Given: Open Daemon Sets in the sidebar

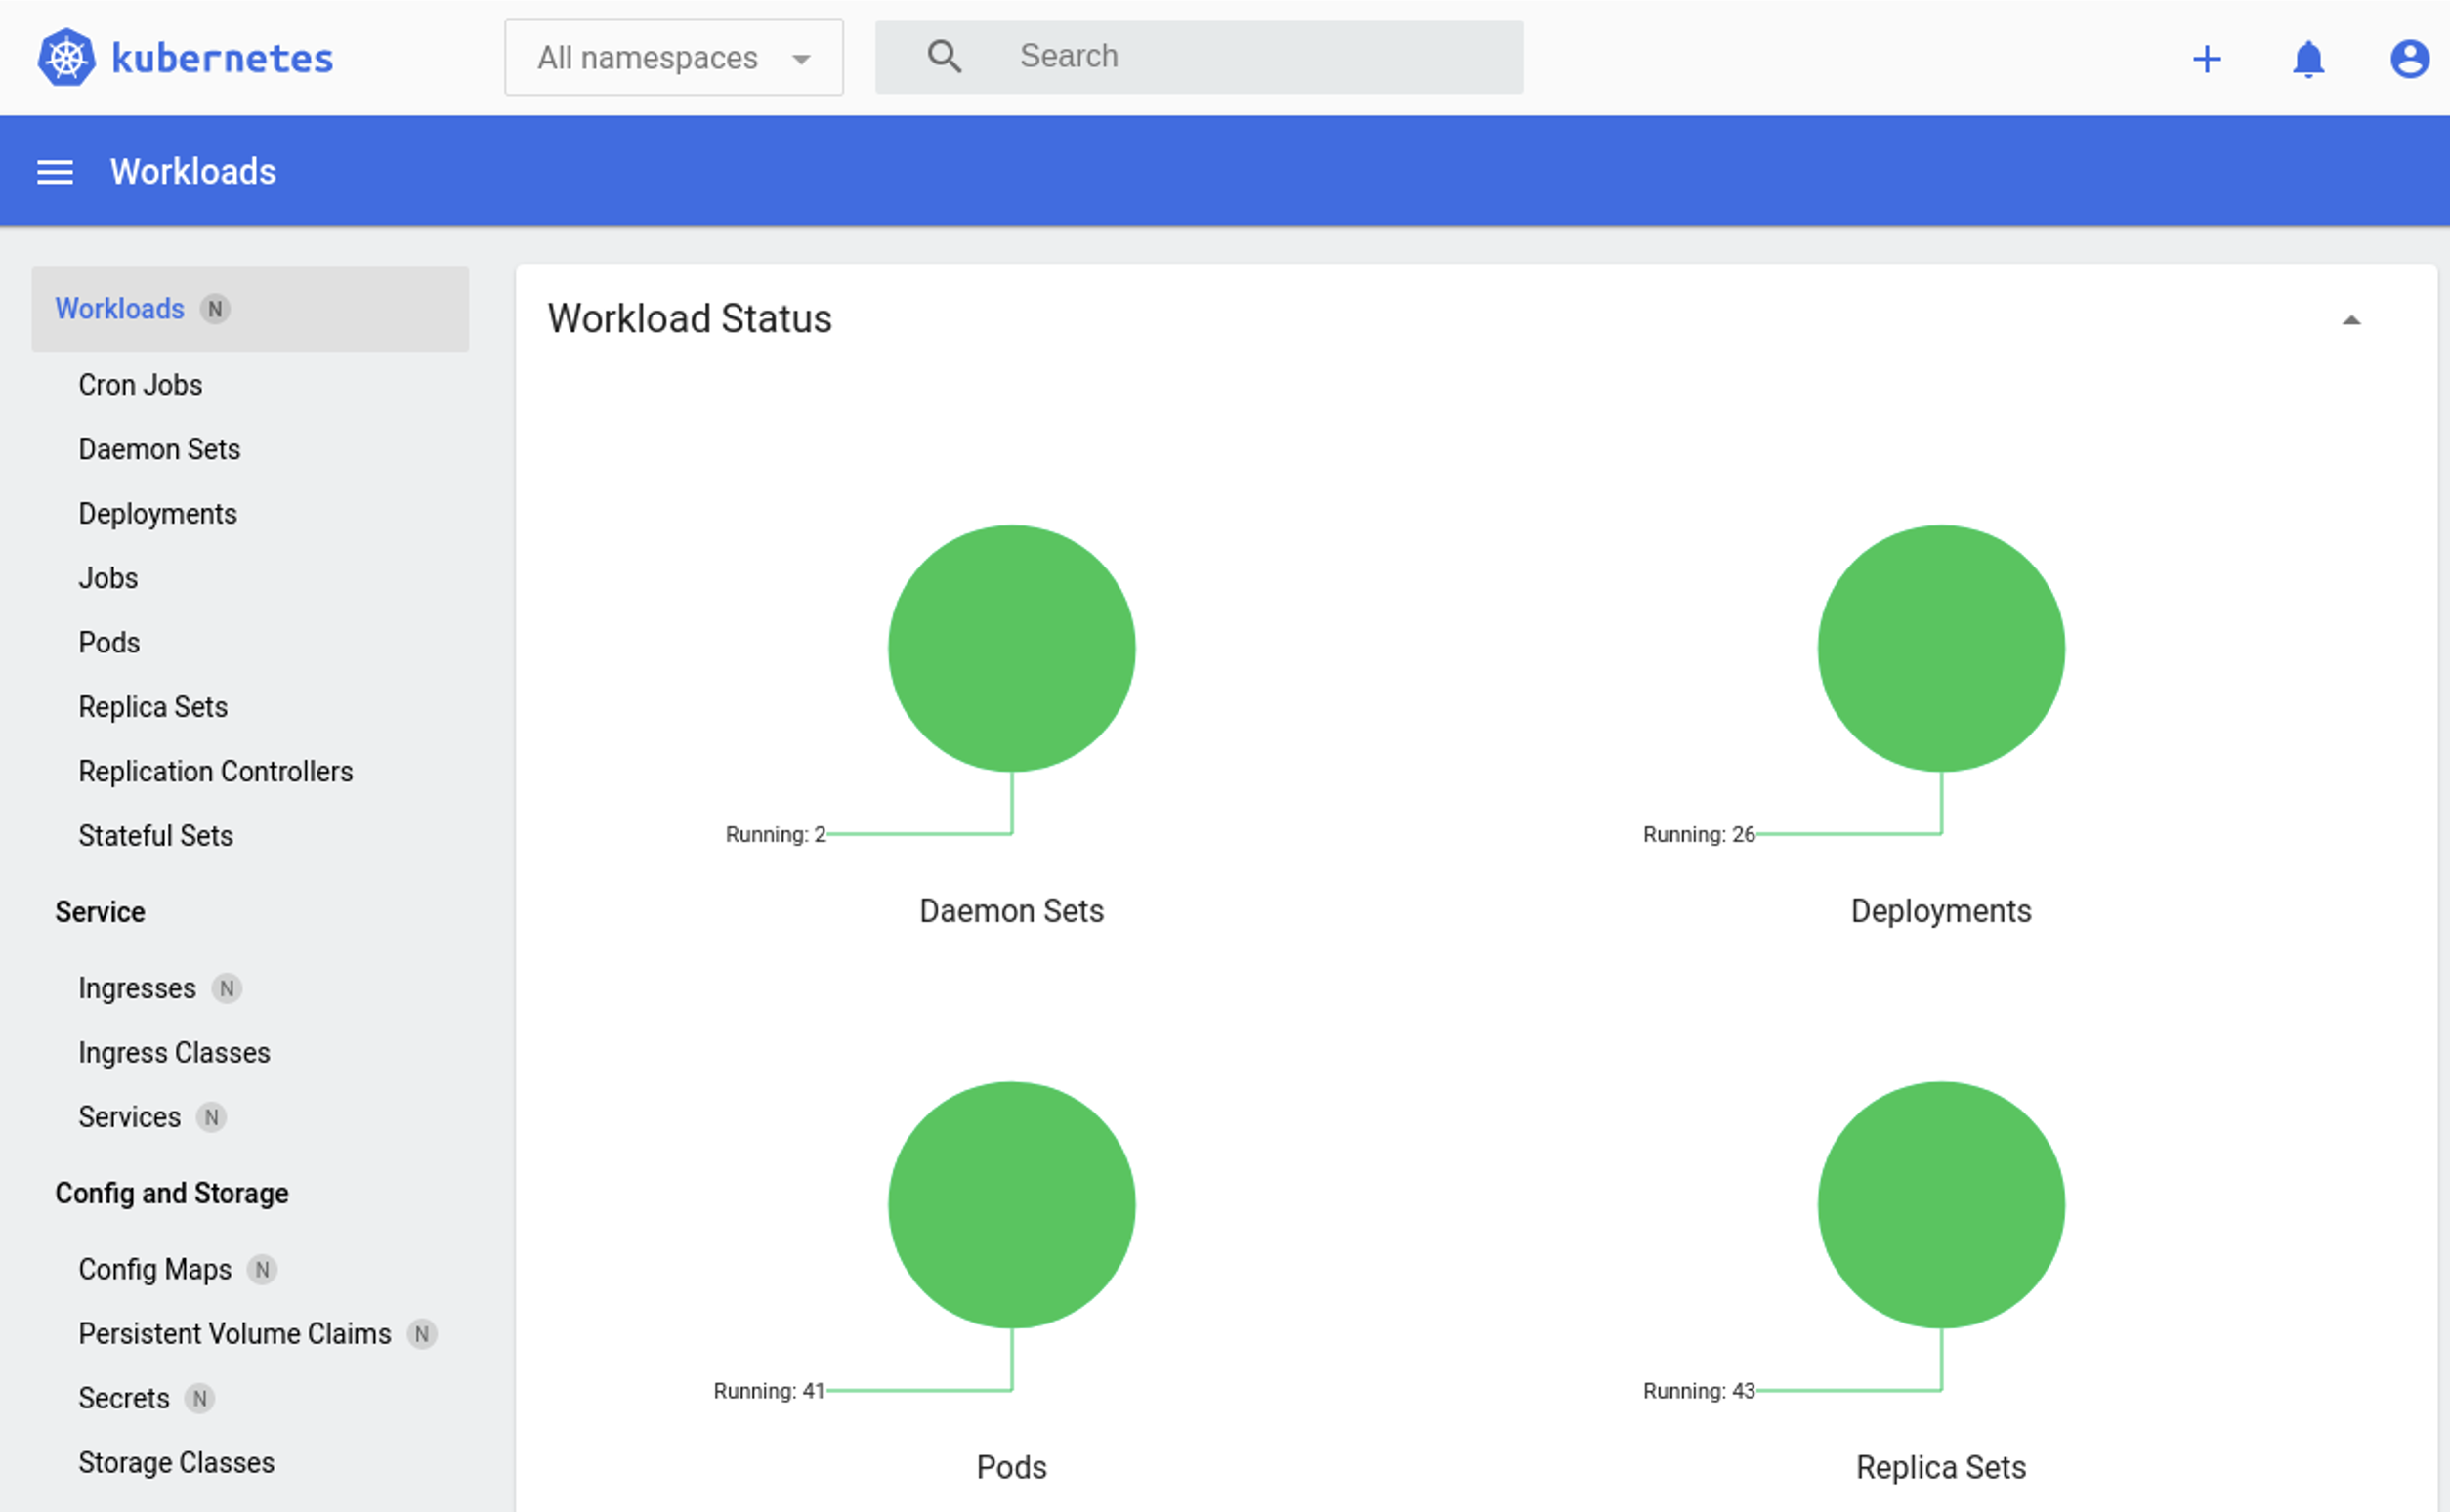Looking at the screenshot, I should click(159, 449).
